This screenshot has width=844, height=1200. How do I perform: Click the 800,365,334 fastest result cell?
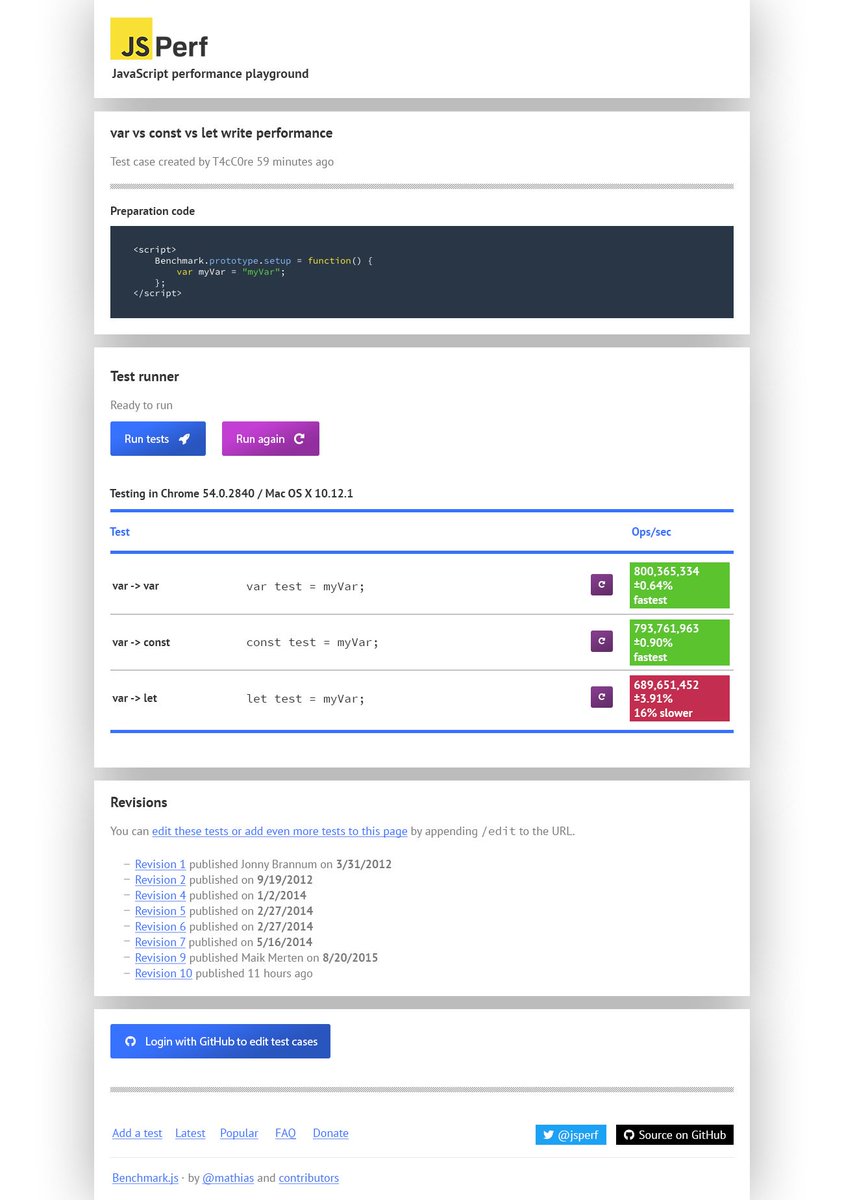click(680, 585)
